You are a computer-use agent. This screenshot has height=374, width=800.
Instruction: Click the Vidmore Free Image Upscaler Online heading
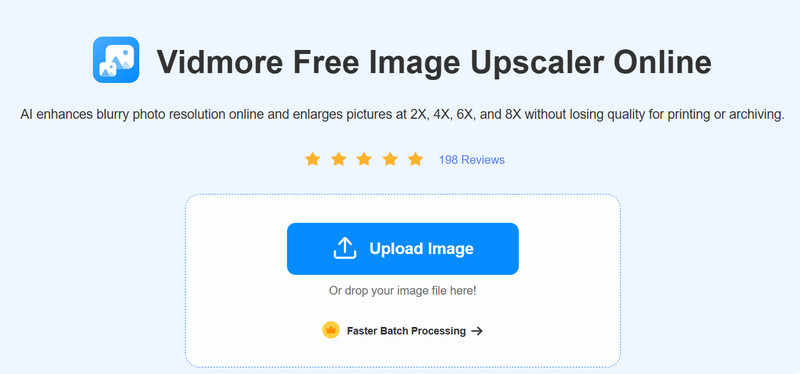(x=434, y=62)
